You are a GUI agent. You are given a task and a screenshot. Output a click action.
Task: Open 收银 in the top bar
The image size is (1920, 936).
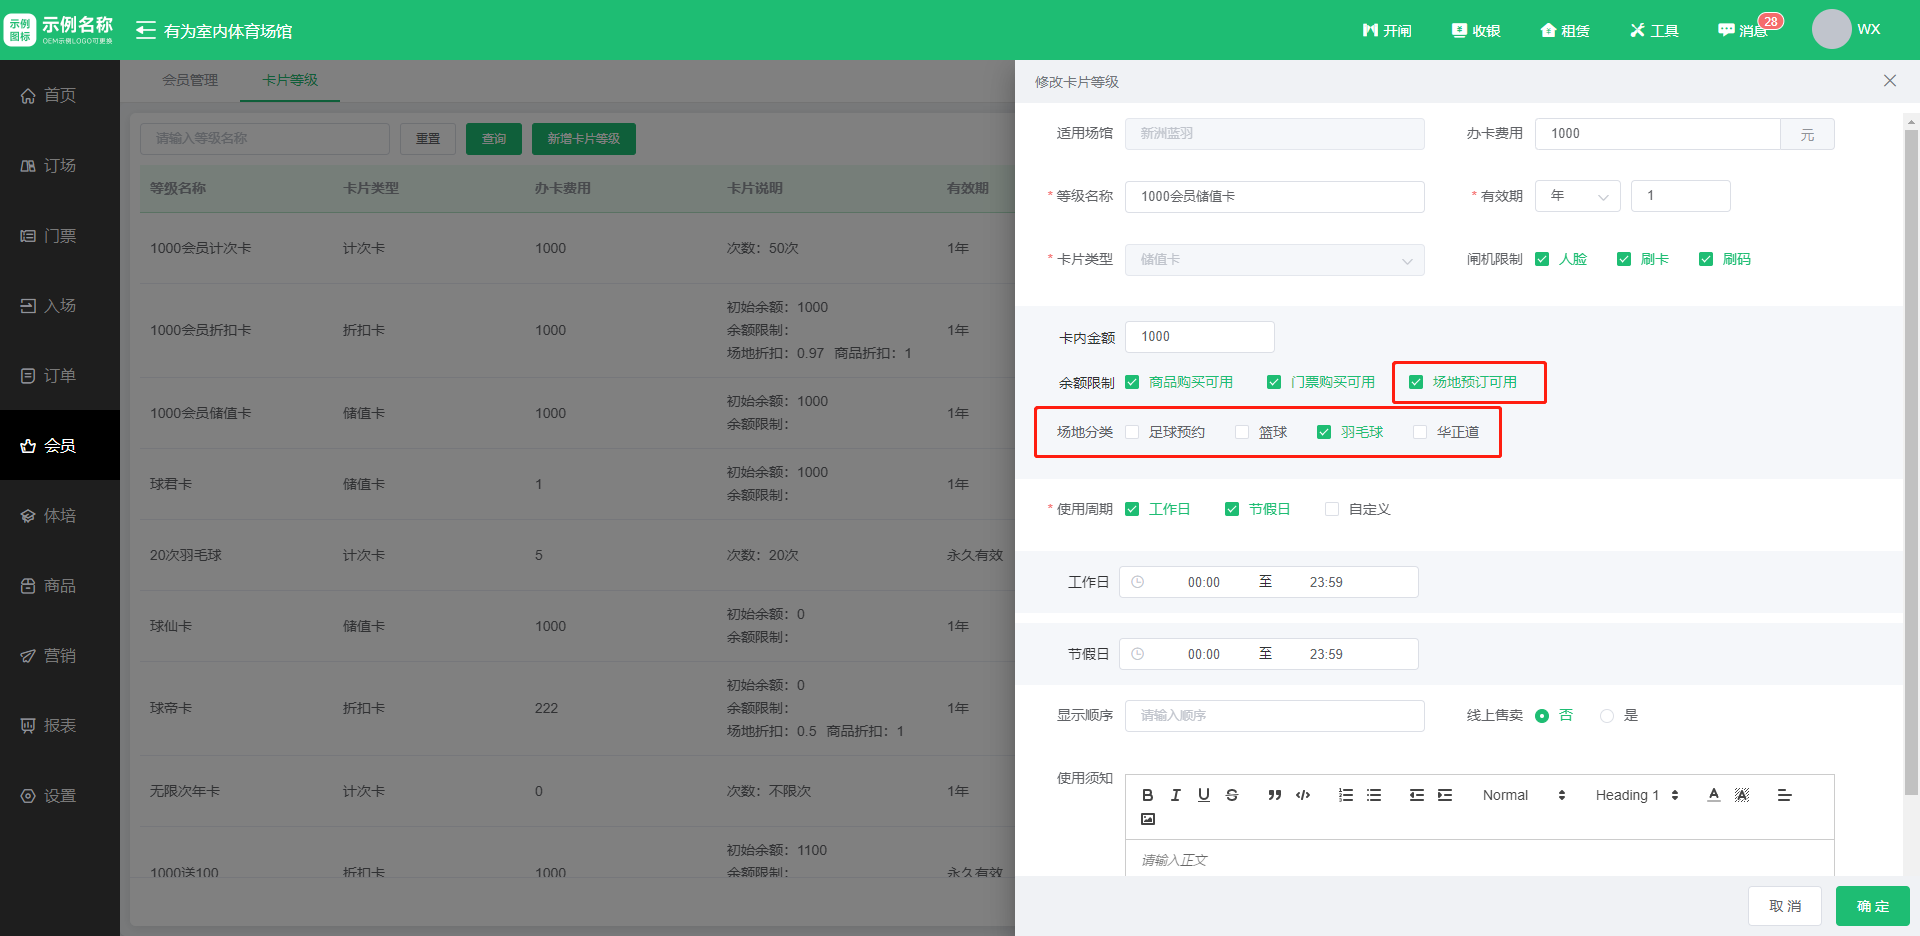[x=1476, y=30]
